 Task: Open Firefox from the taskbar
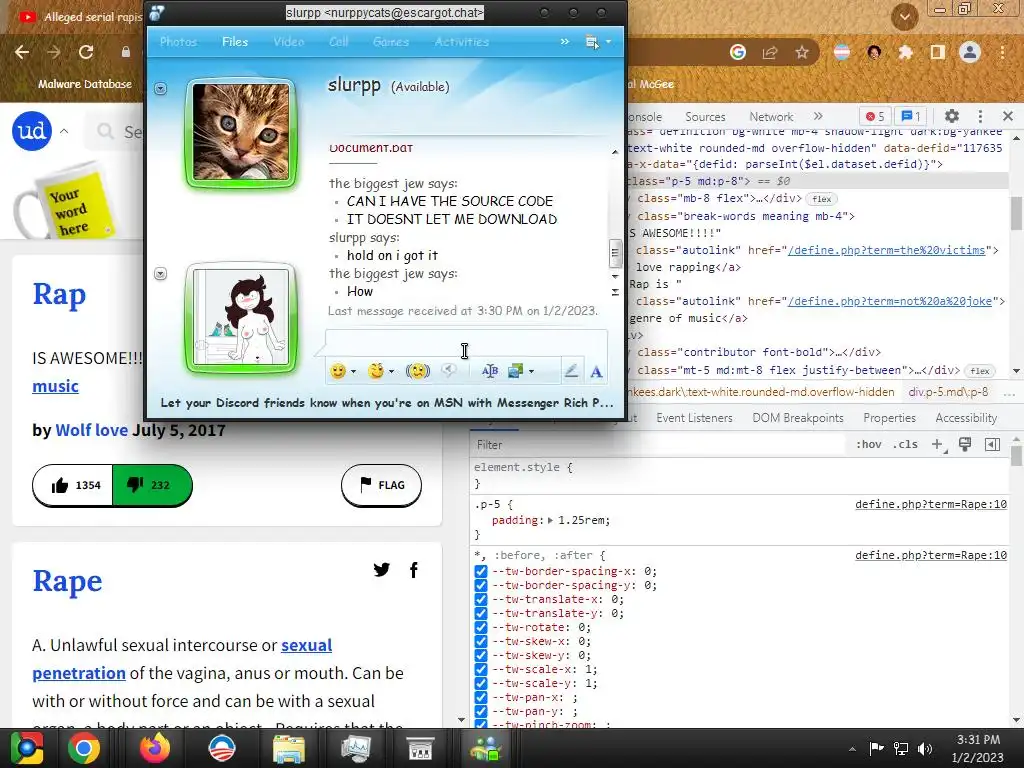pyautogui.click(x=154, y=748)
